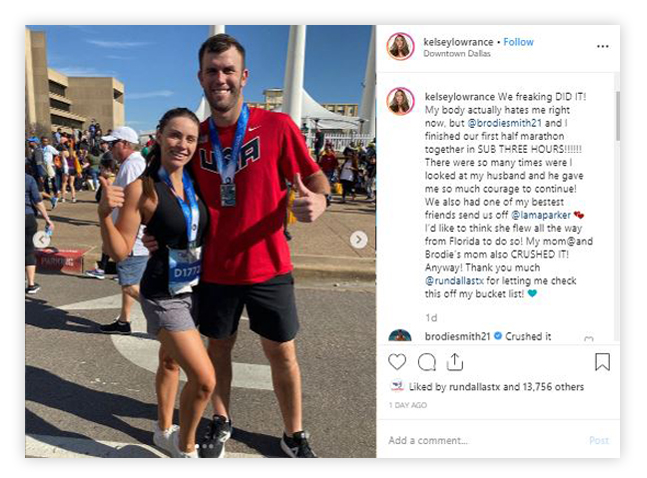Save post with the bookmark icon
This screenshot has width=647, height=478.
pyautogui.click(x=602, y=362)
